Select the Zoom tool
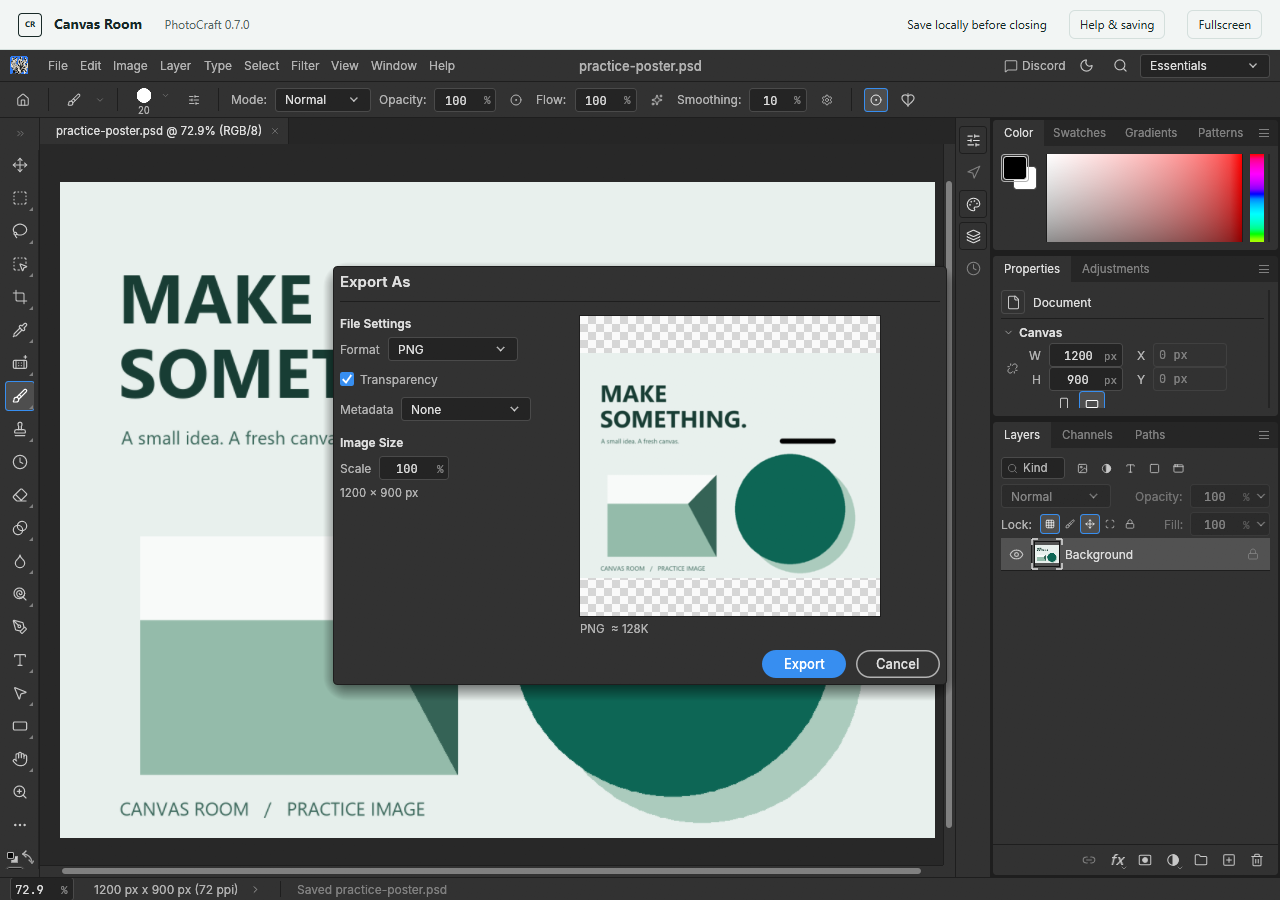1280x900 pixels. [19, 792]
